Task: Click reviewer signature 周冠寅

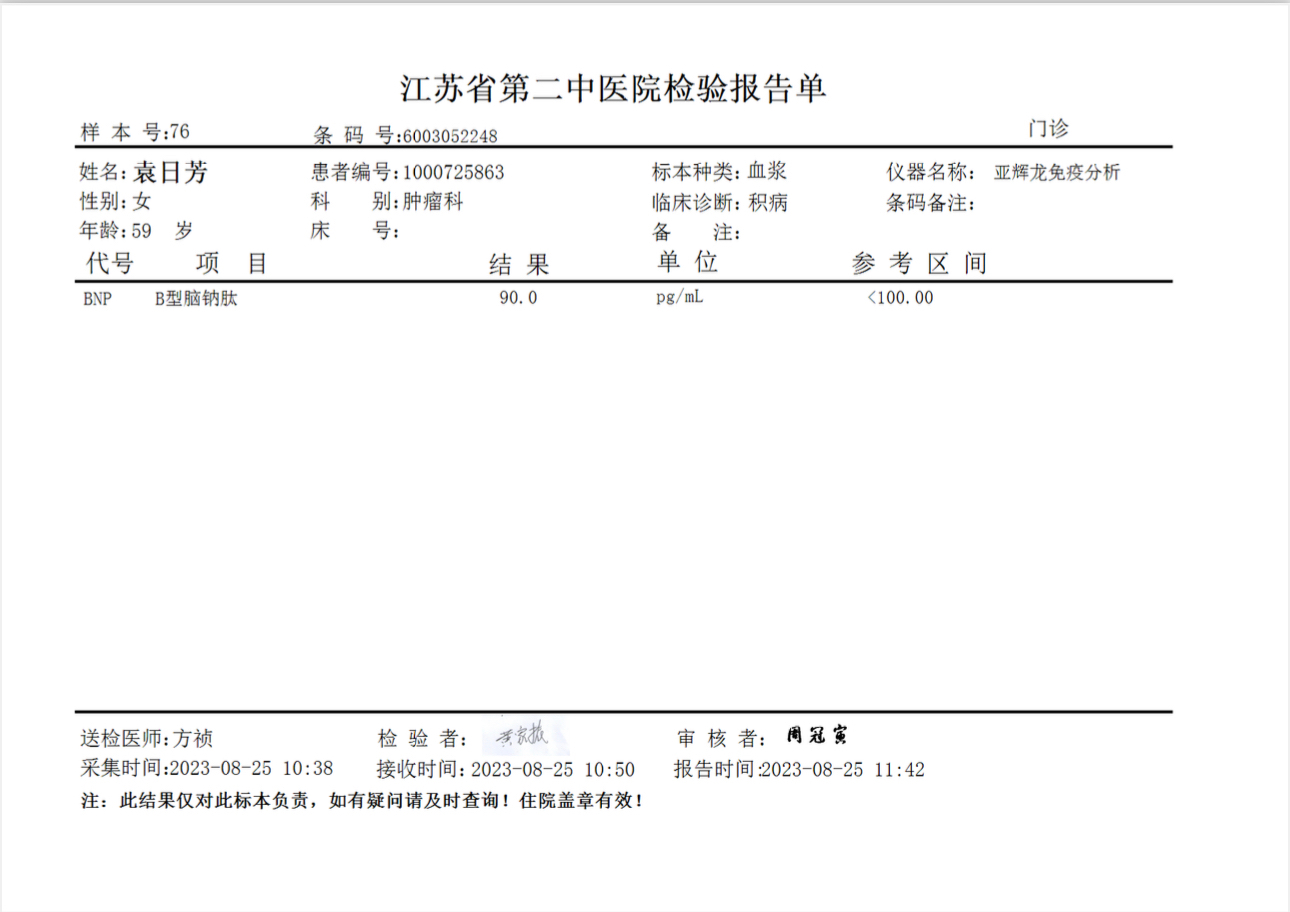Action: [817, 736]
